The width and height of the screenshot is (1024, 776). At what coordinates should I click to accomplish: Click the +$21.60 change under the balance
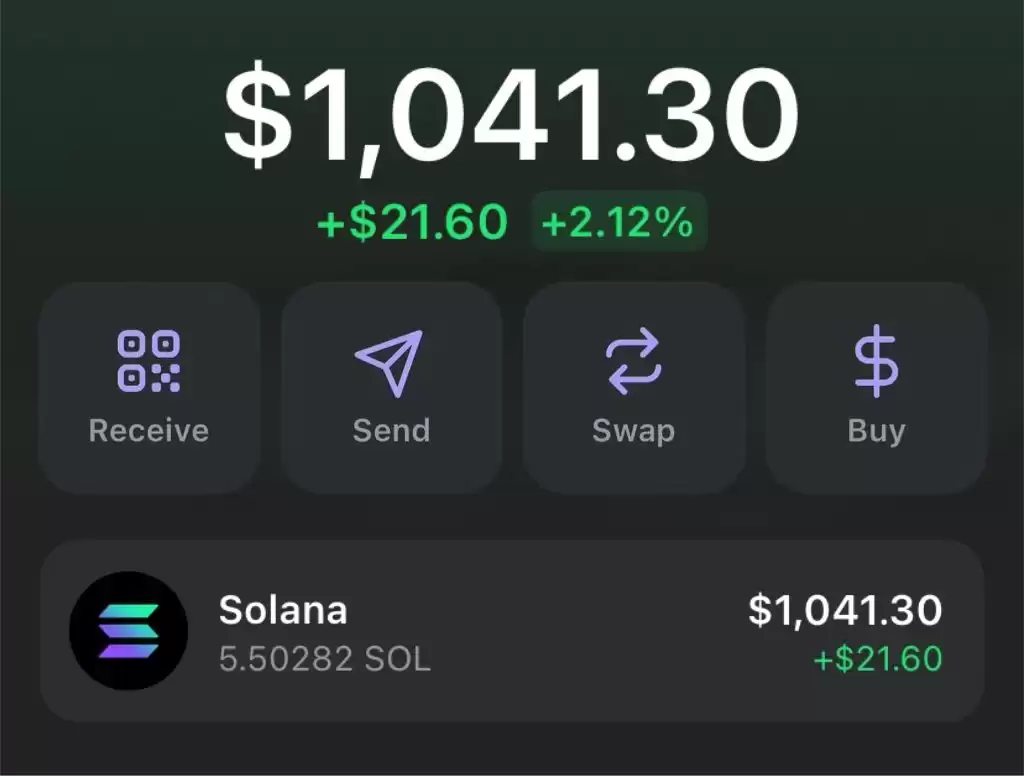[x=412, y=222]
